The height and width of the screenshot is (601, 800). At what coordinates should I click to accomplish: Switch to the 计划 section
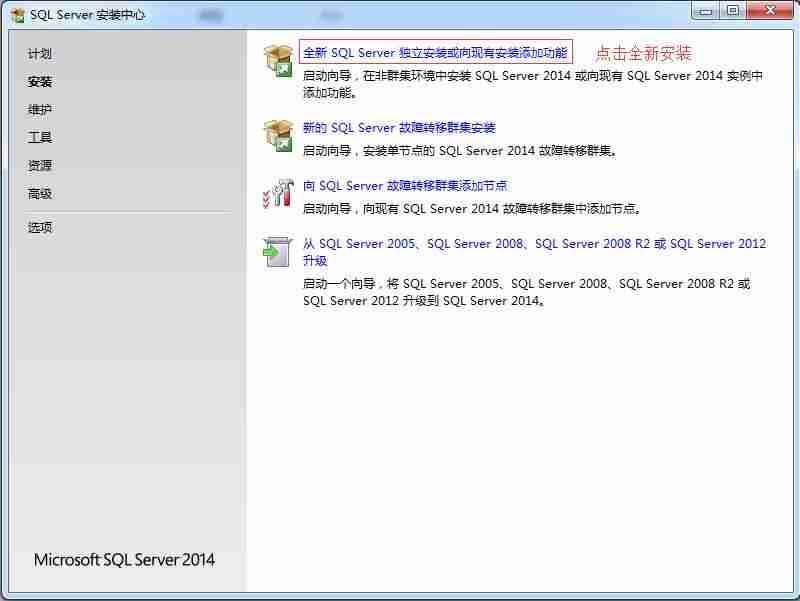click(41, 54)
